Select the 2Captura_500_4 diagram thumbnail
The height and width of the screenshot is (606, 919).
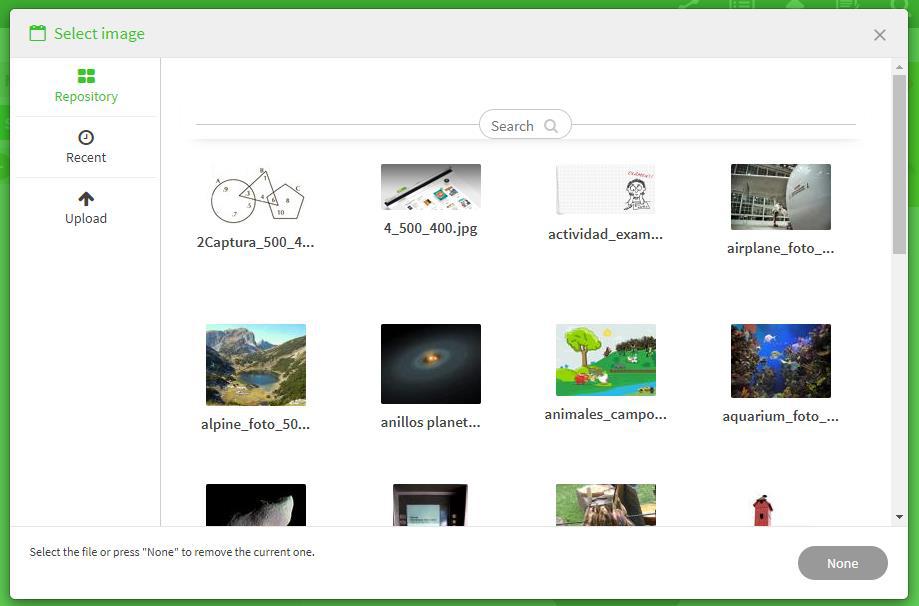pyautogui.click(x=256, y=196)
